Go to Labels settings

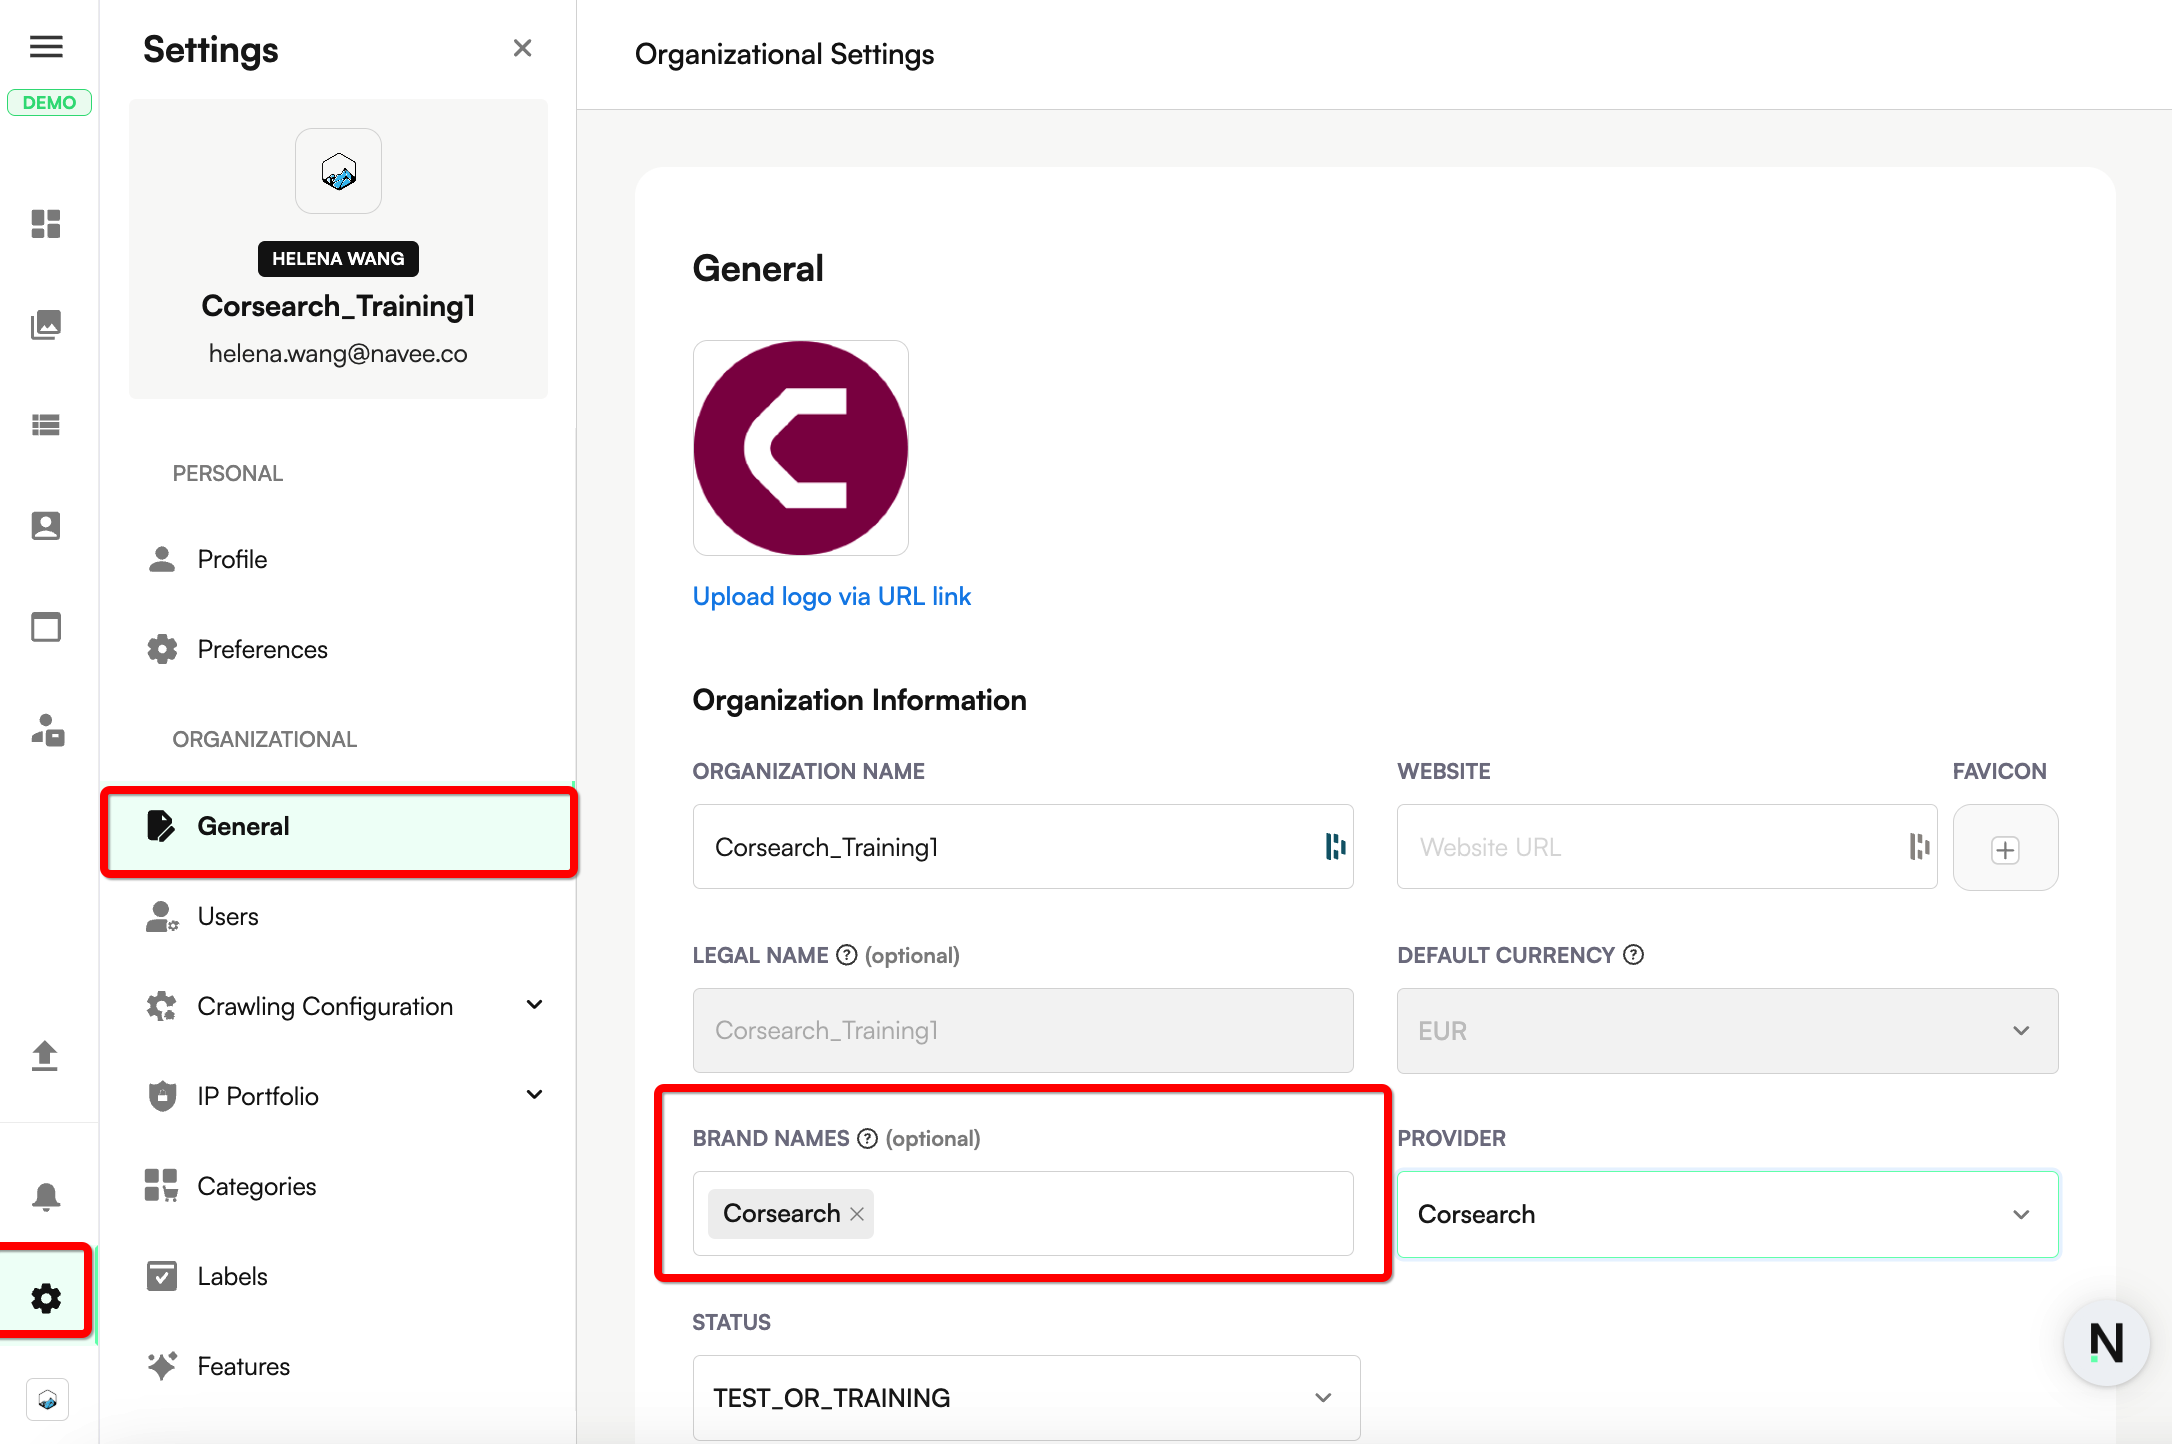[232, 1276]
